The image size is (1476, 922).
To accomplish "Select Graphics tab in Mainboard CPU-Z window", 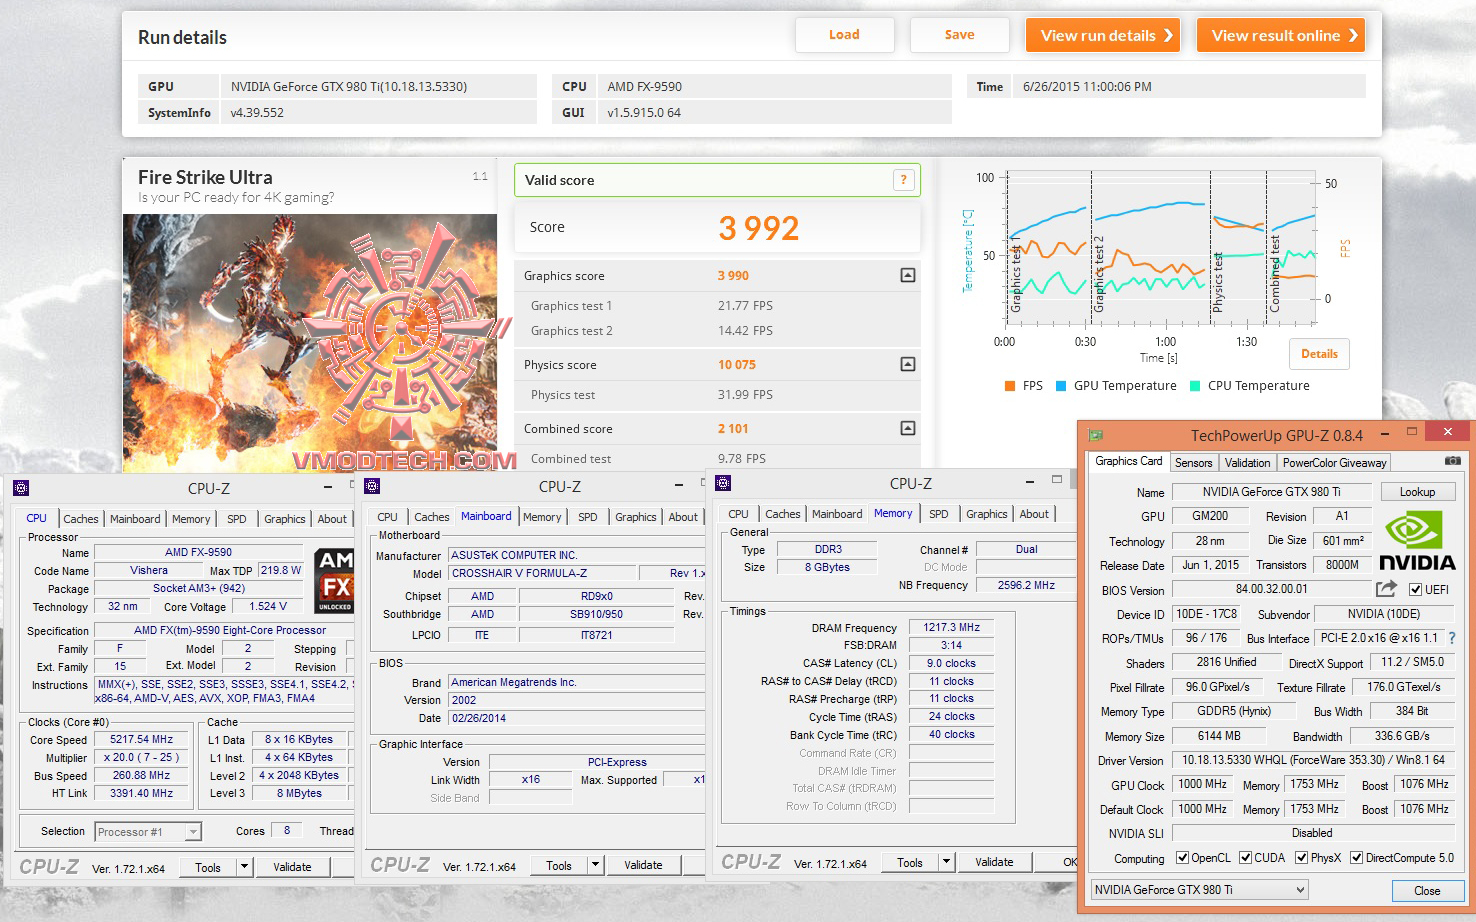I will coord(636,517).
